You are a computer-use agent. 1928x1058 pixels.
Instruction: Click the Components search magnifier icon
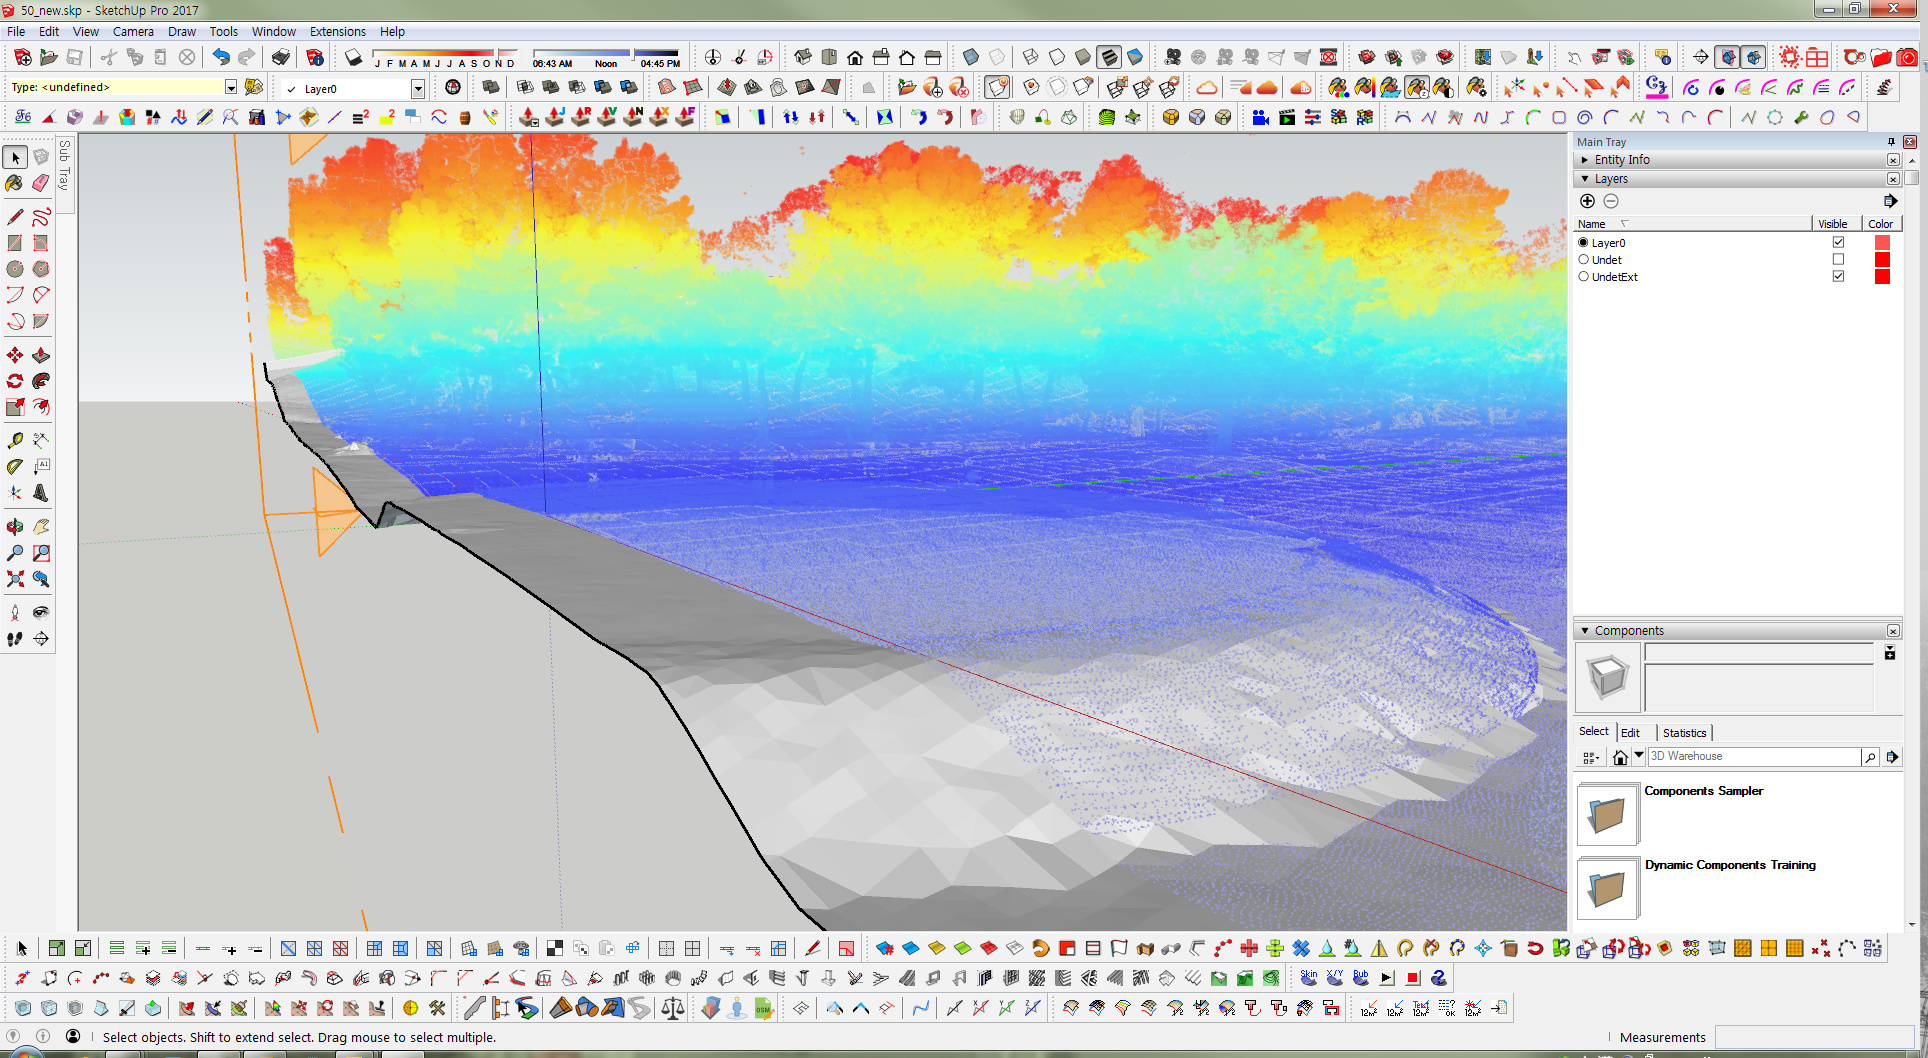coord(1870,757)
